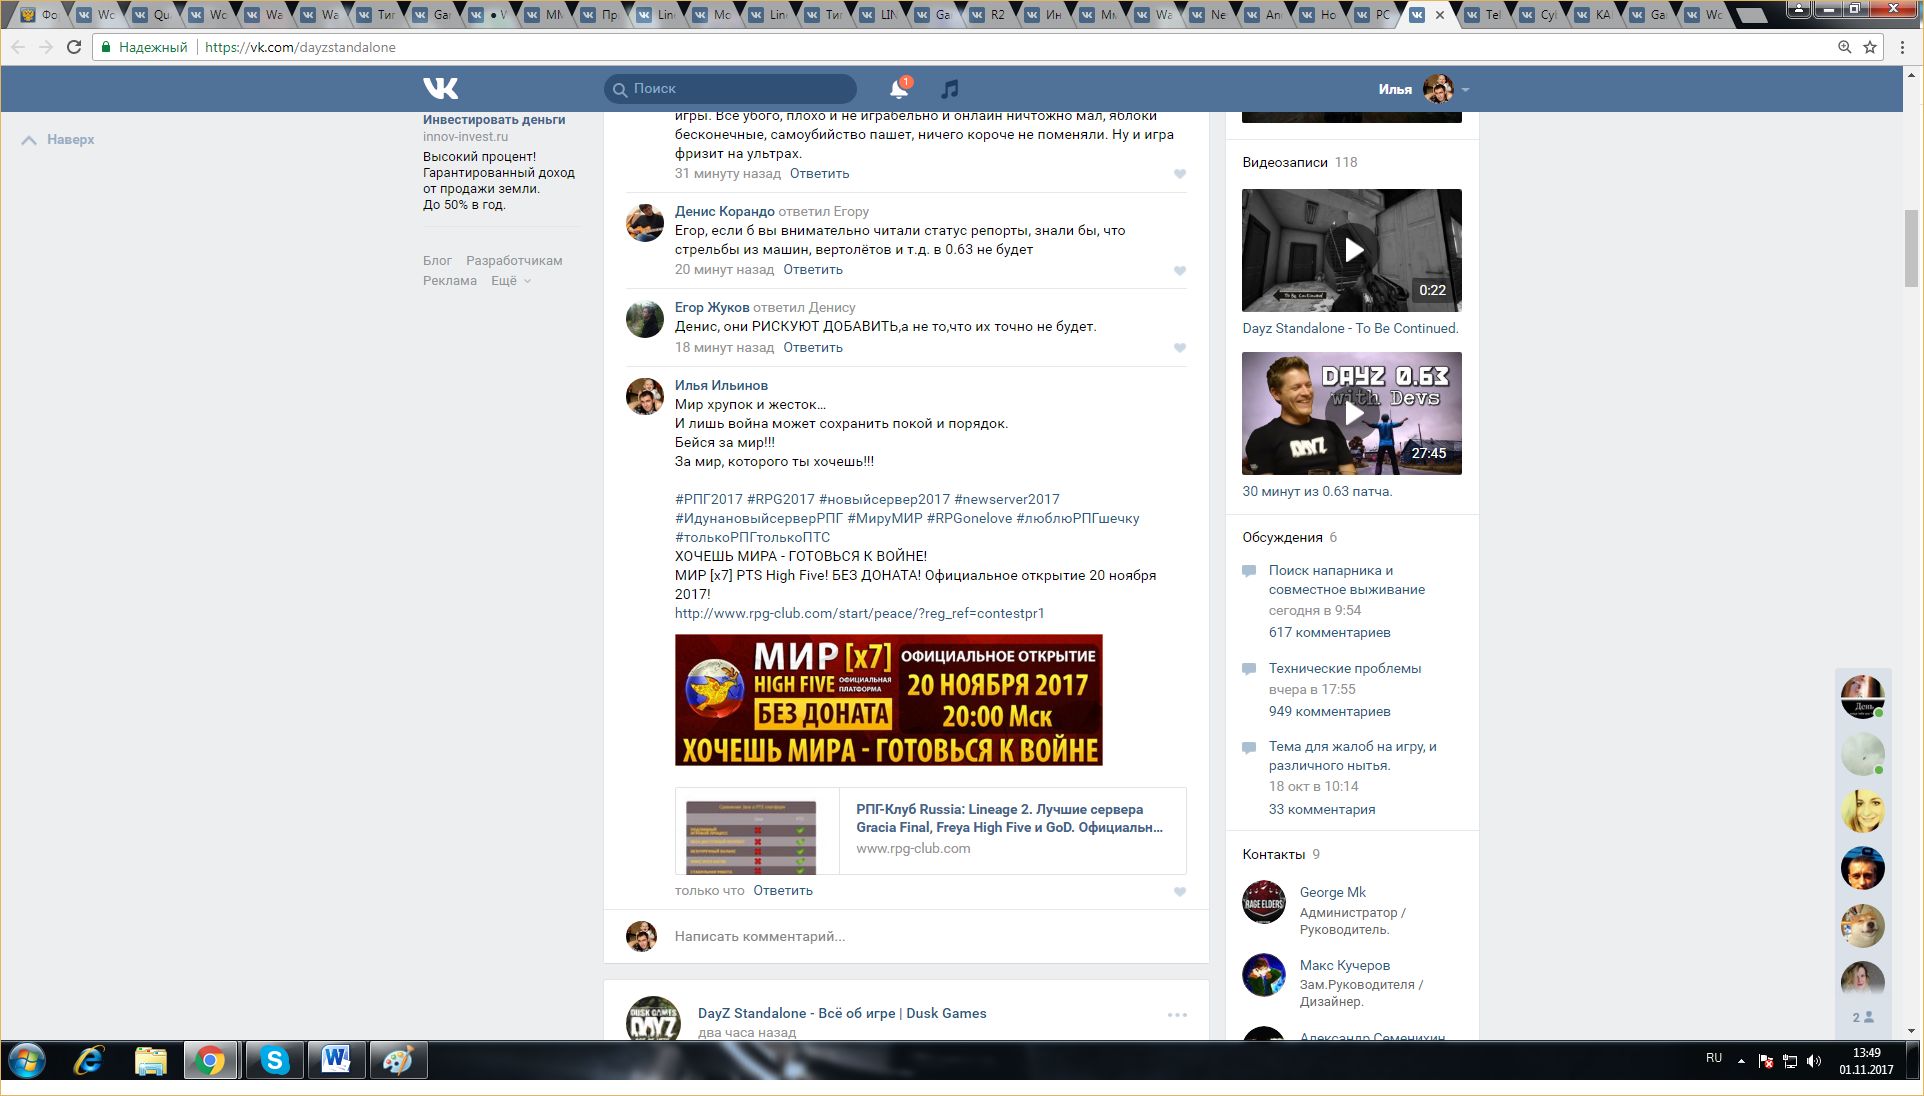The width and height of the screenshot is (1924, 1096).
Task: Open the notifications bell icon
Action: [x=898, y=89]
